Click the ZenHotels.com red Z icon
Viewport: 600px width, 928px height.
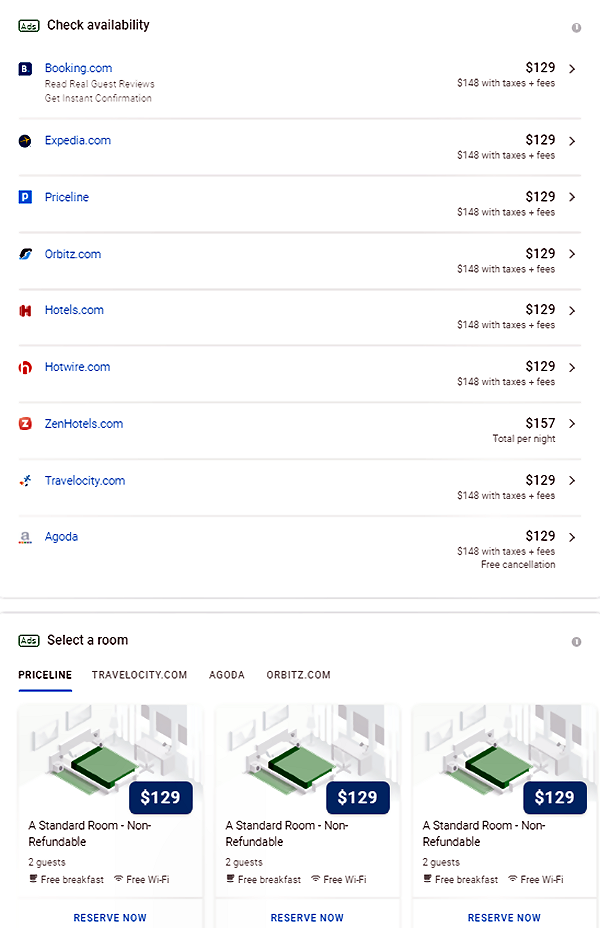tap(25, 424)
